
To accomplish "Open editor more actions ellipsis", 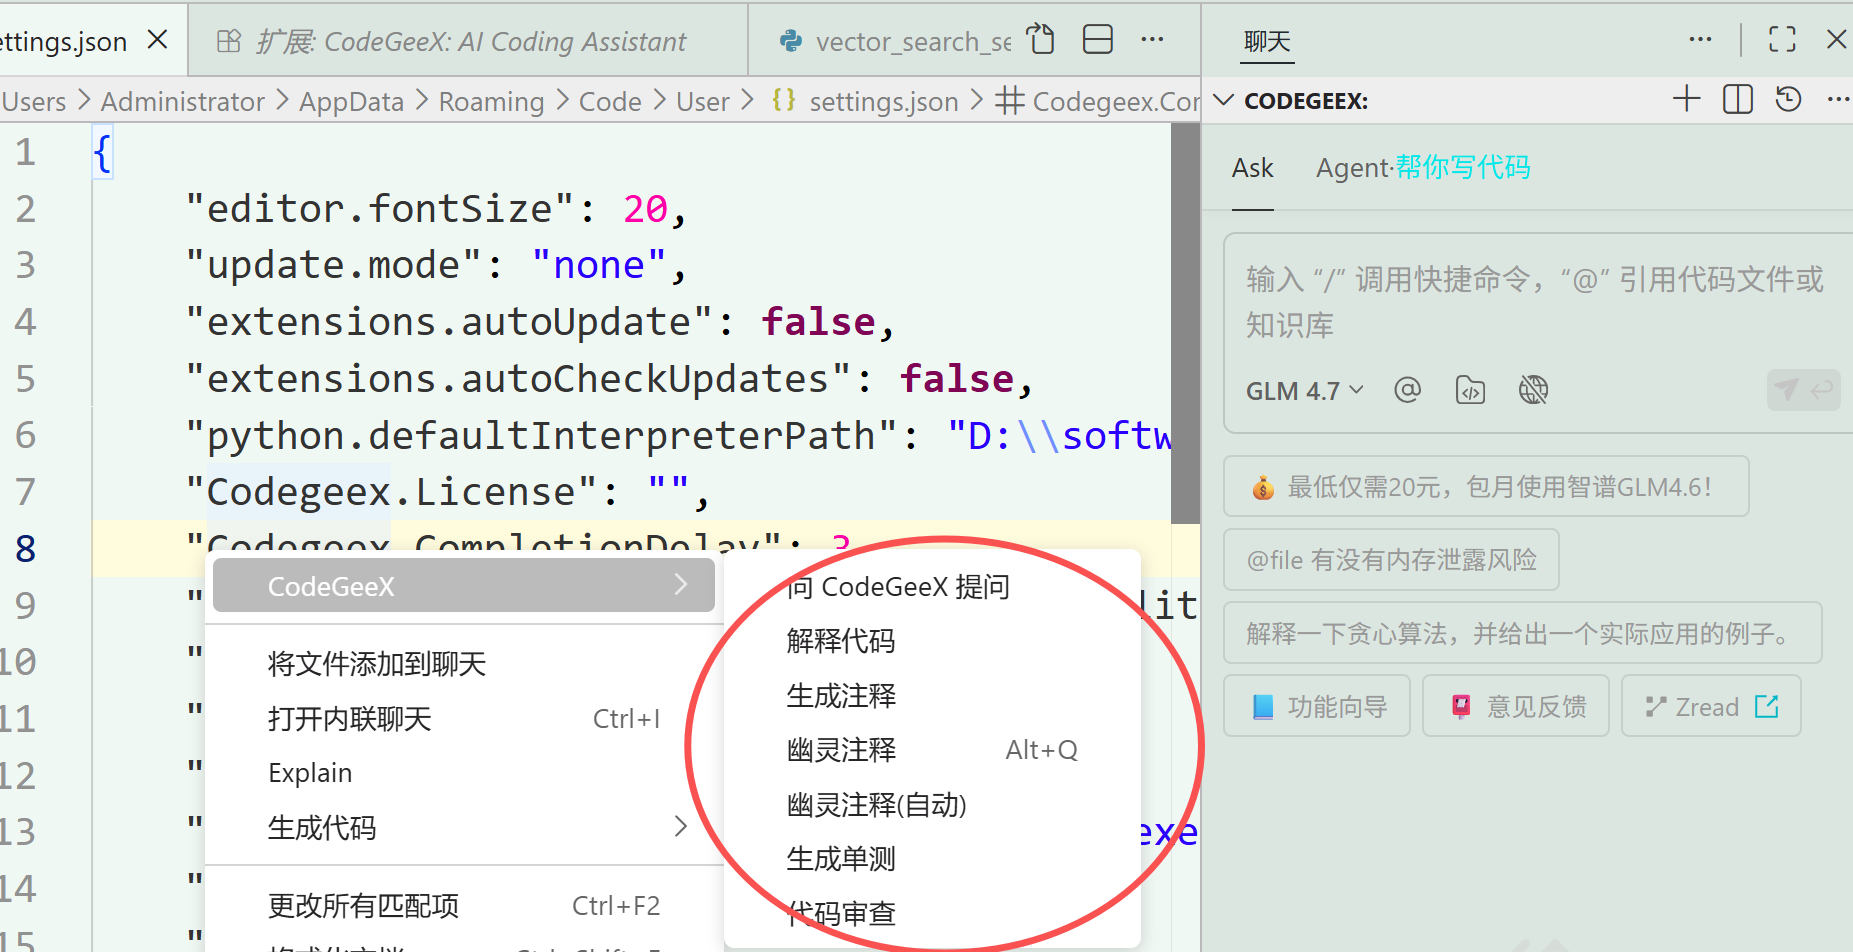I will click(1152, 40).
